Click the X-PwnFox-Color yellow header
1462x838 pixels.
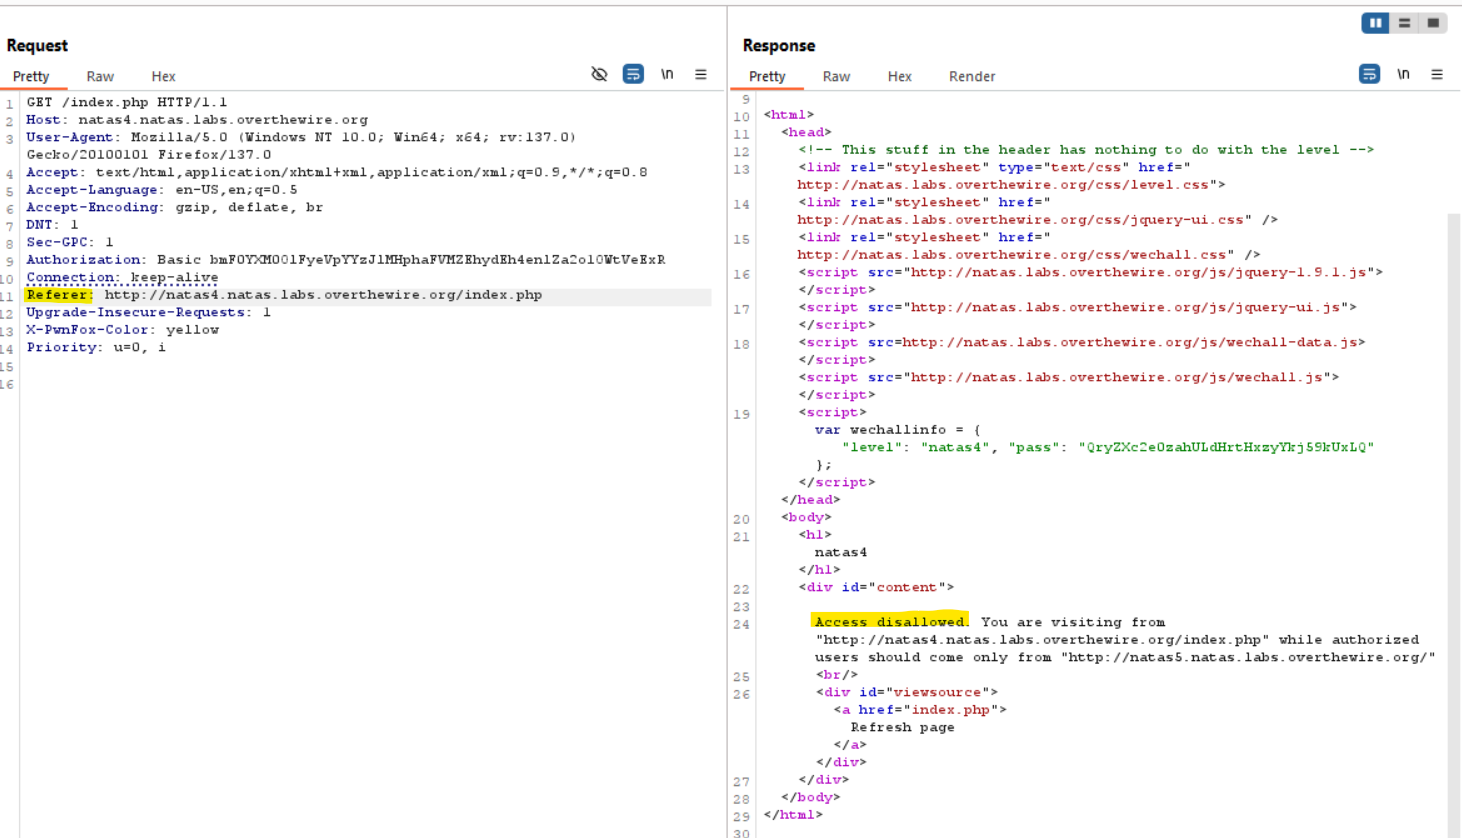point(123,330)
